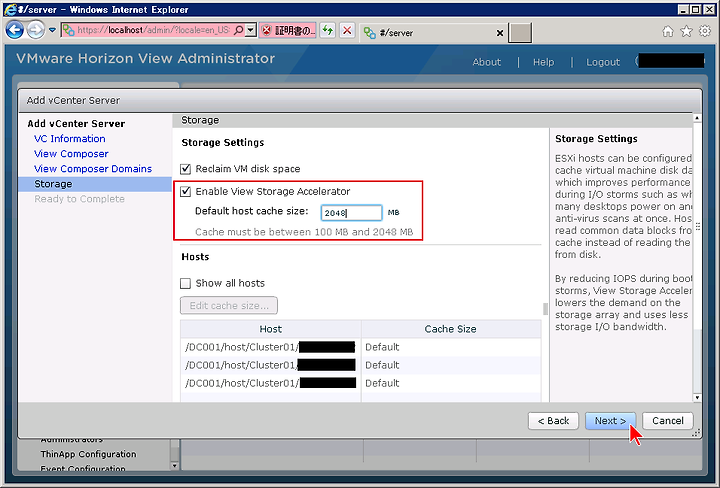
Task: Click the browser Home icon
Action: click(x=668, y=31)
